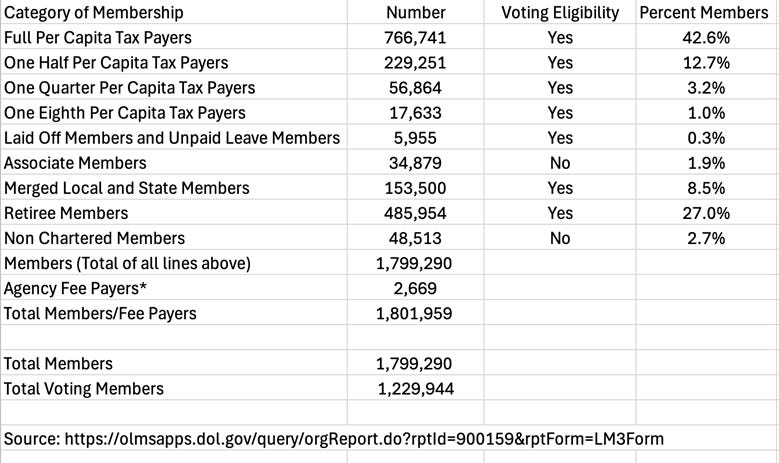Click the olmsapps.dol.gov source URL

[x=364, y=439]
